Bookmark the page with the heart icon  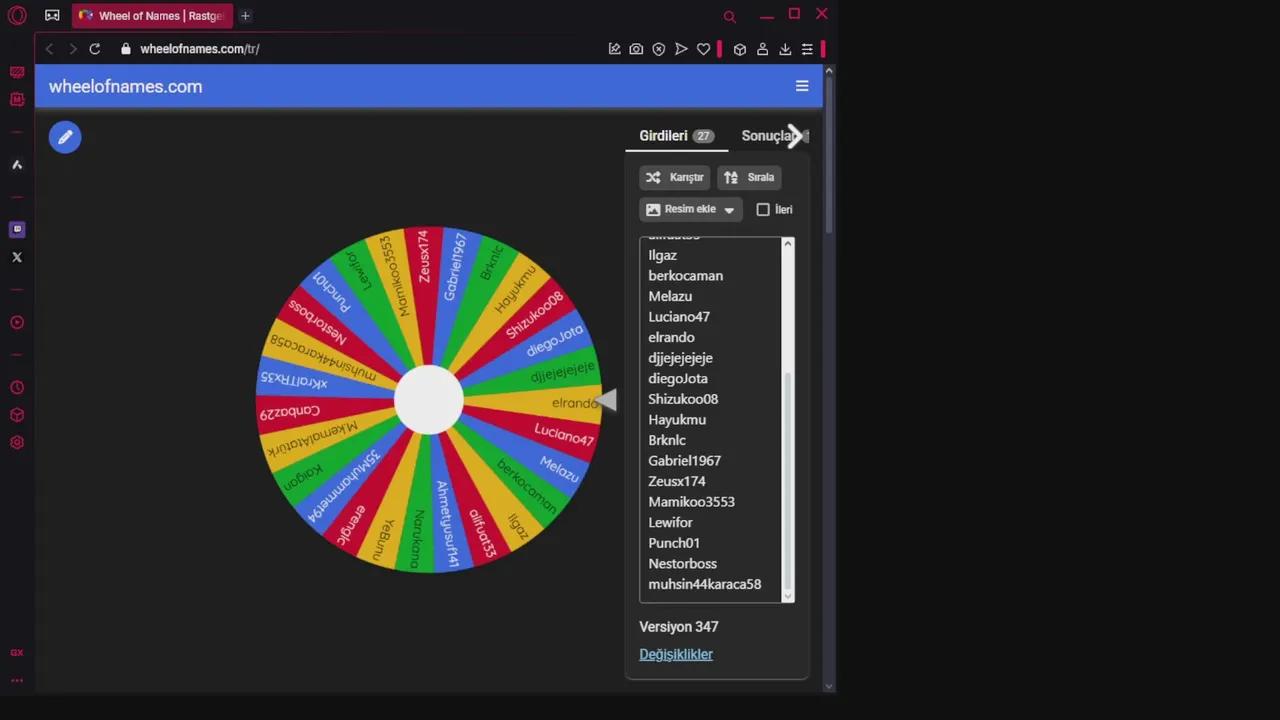[704, 49]
